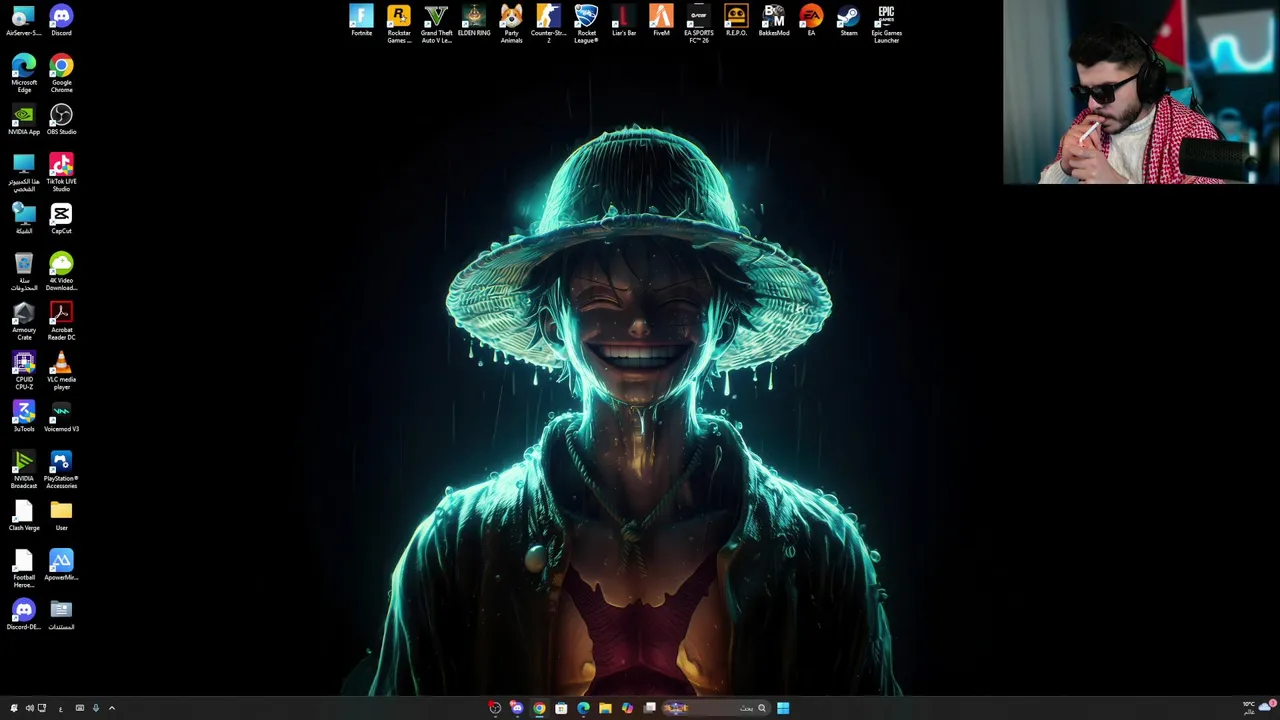Viewport: 1280px width, 720px height.
Task: Open Acrobat Reader DC shortcut
Action: pyautogui.click(x=61, y=322)
